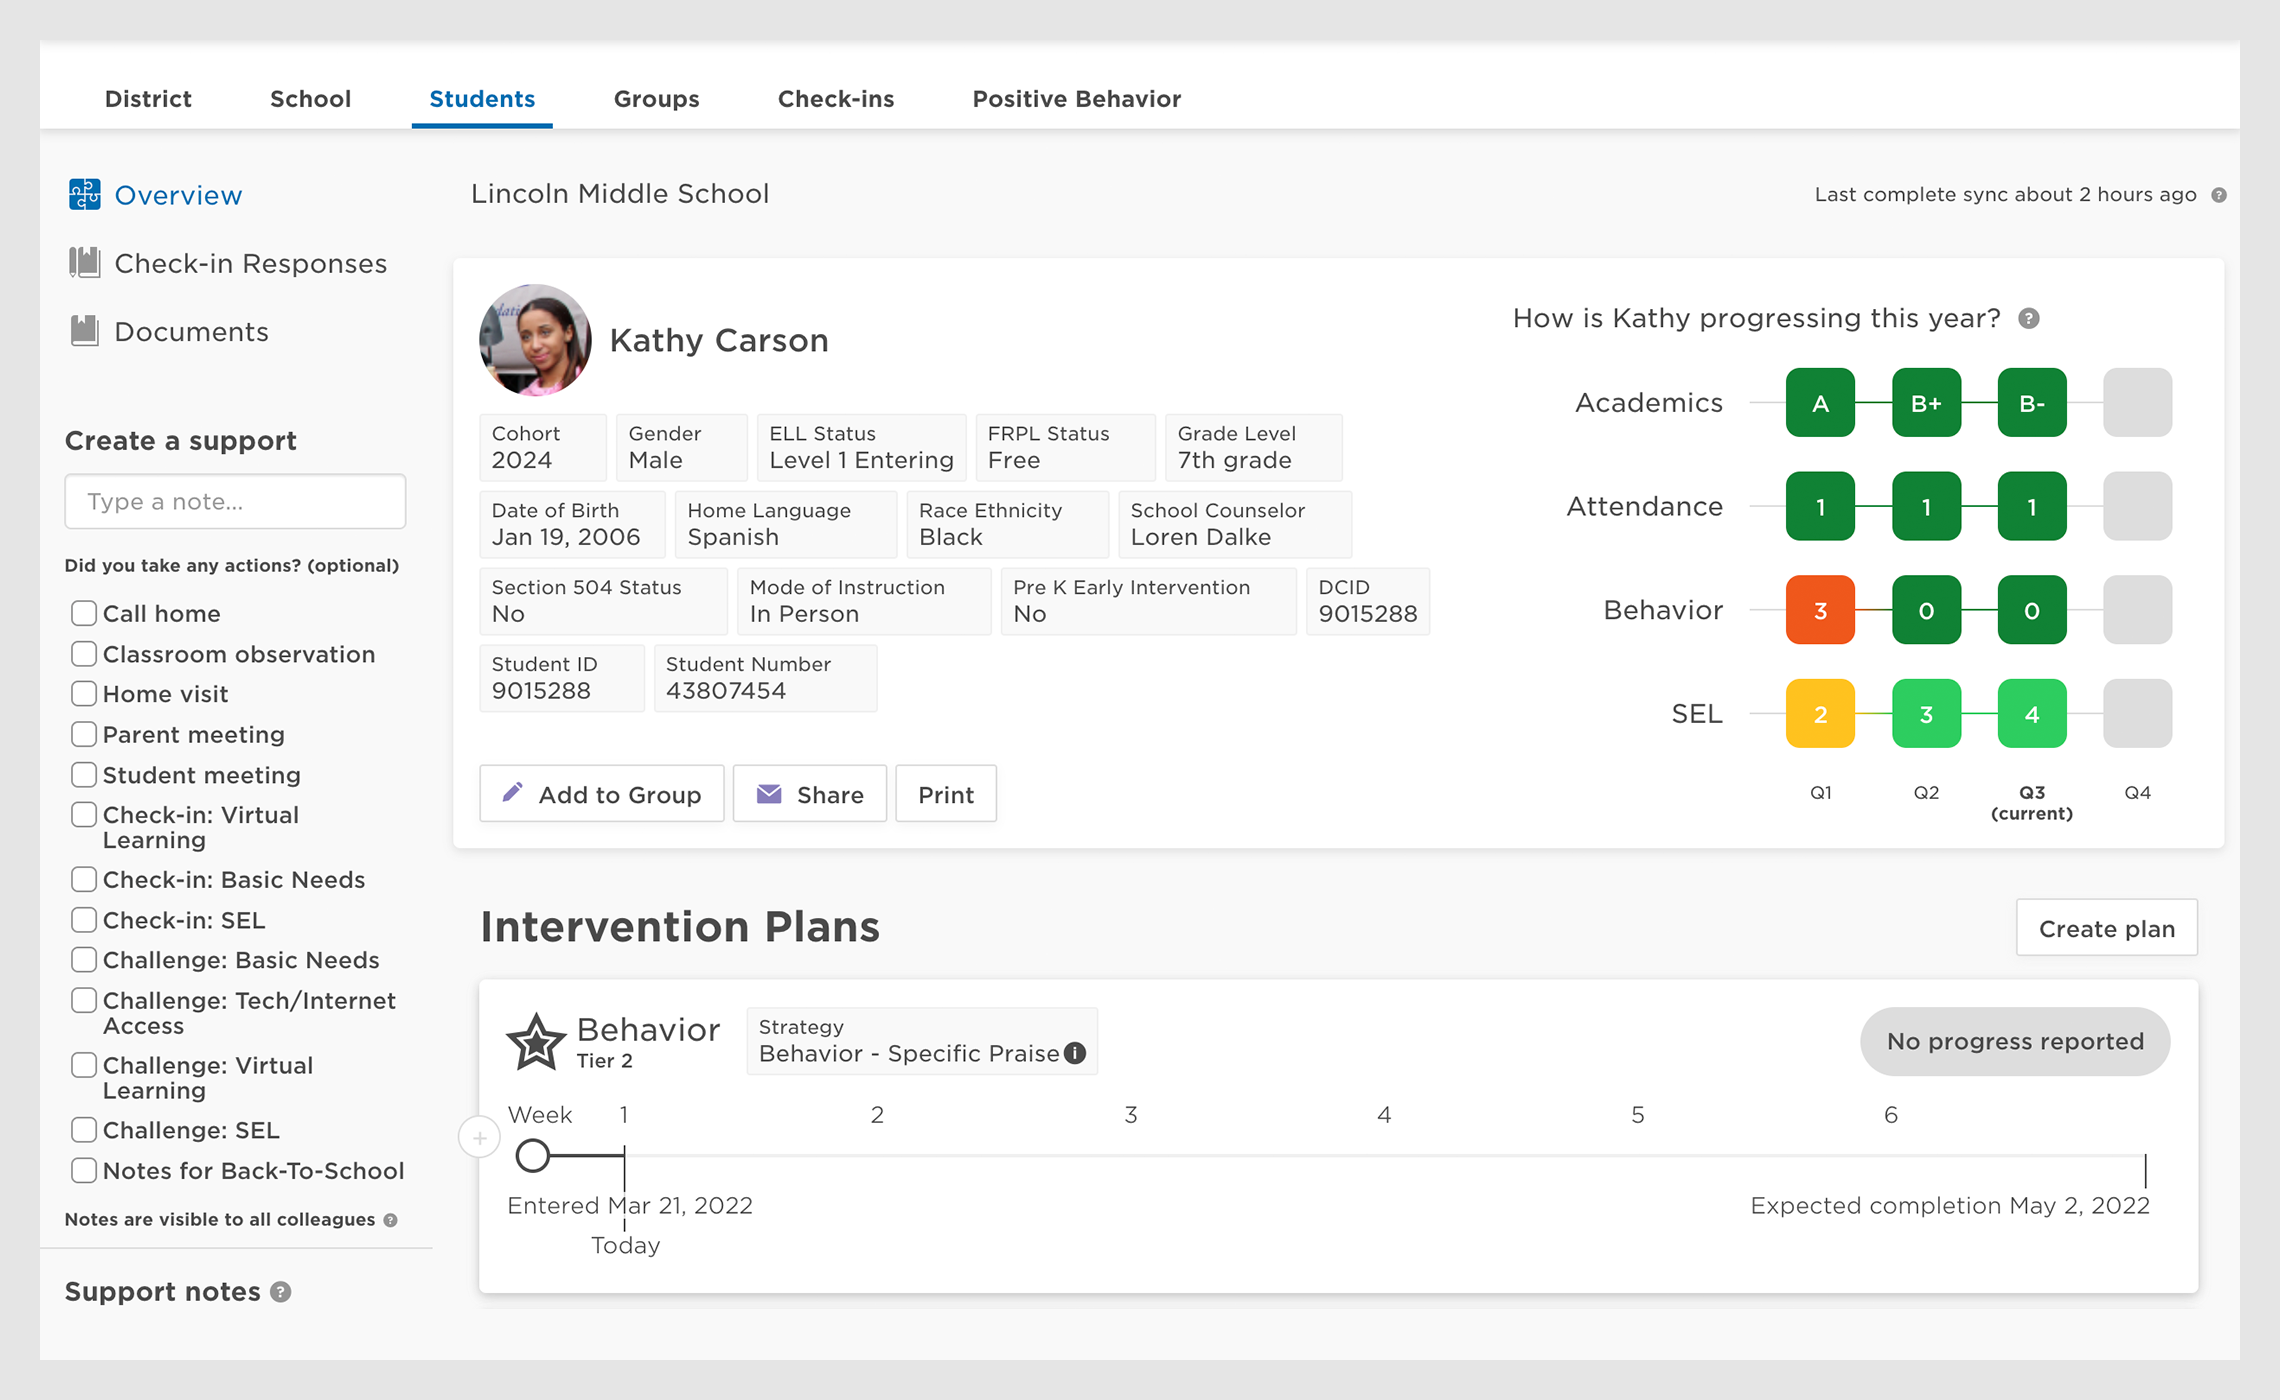Viewport: 2280px width, 1400px height.
Task: Click the info icon beside Specific Praise strategy
Action: (x=1075, y=1053)
